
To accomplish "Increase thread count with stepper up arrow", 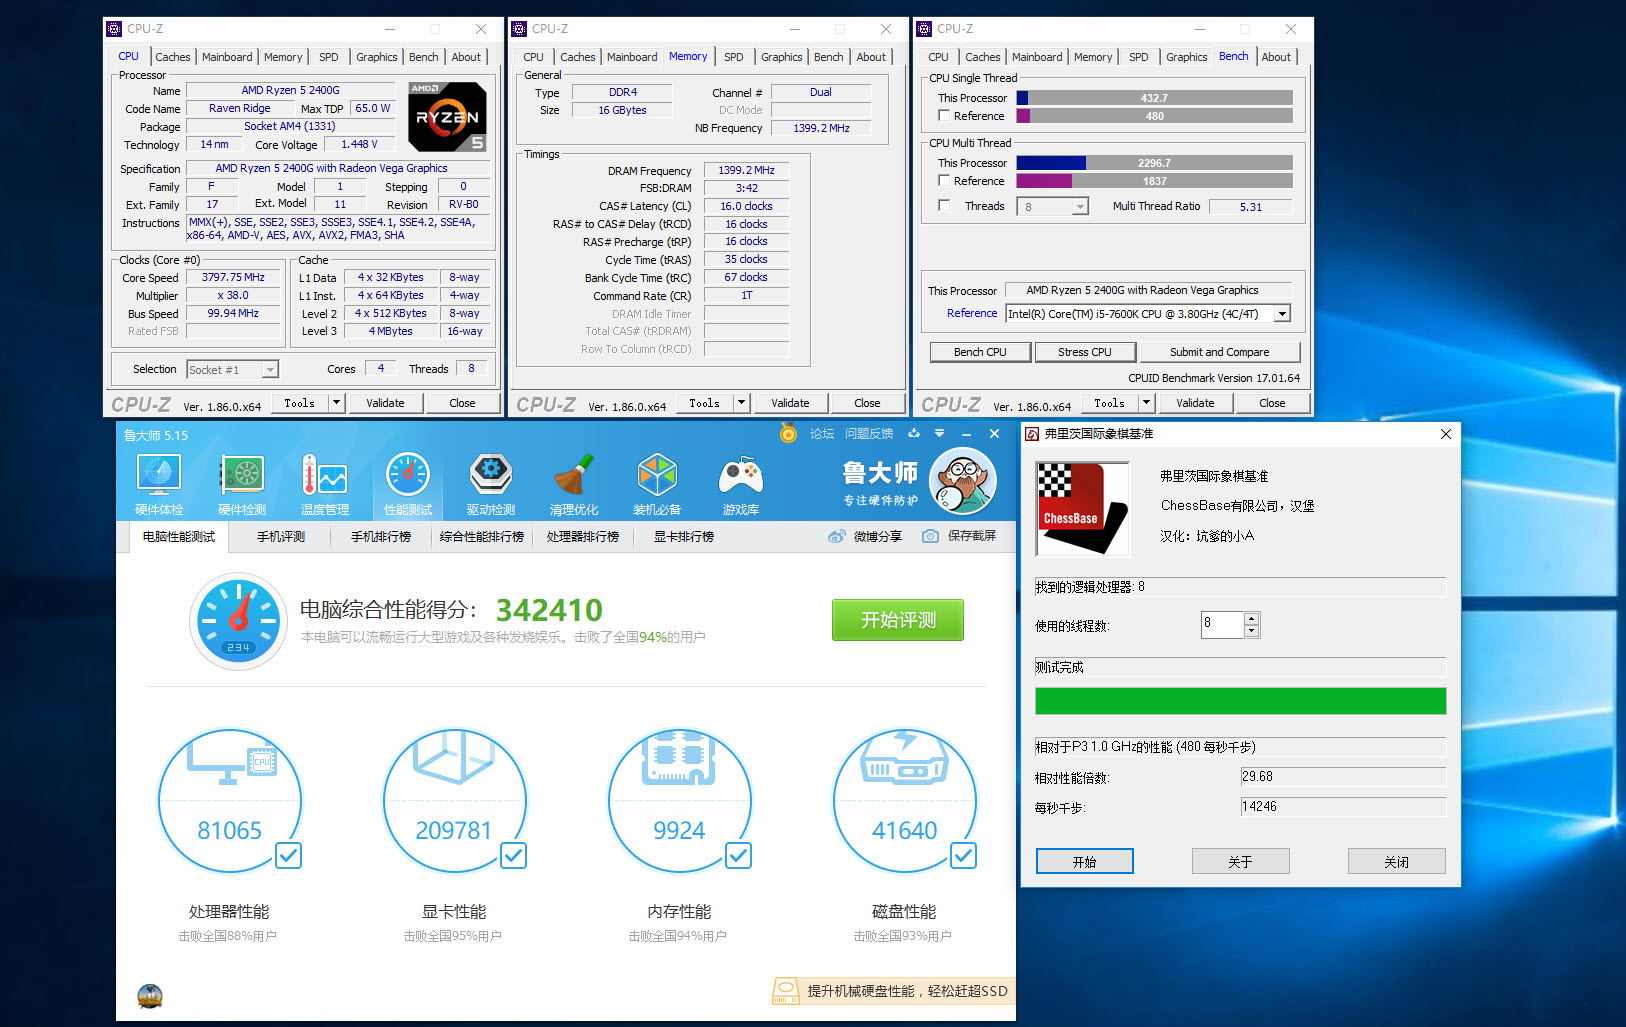I will point(1251,618).
